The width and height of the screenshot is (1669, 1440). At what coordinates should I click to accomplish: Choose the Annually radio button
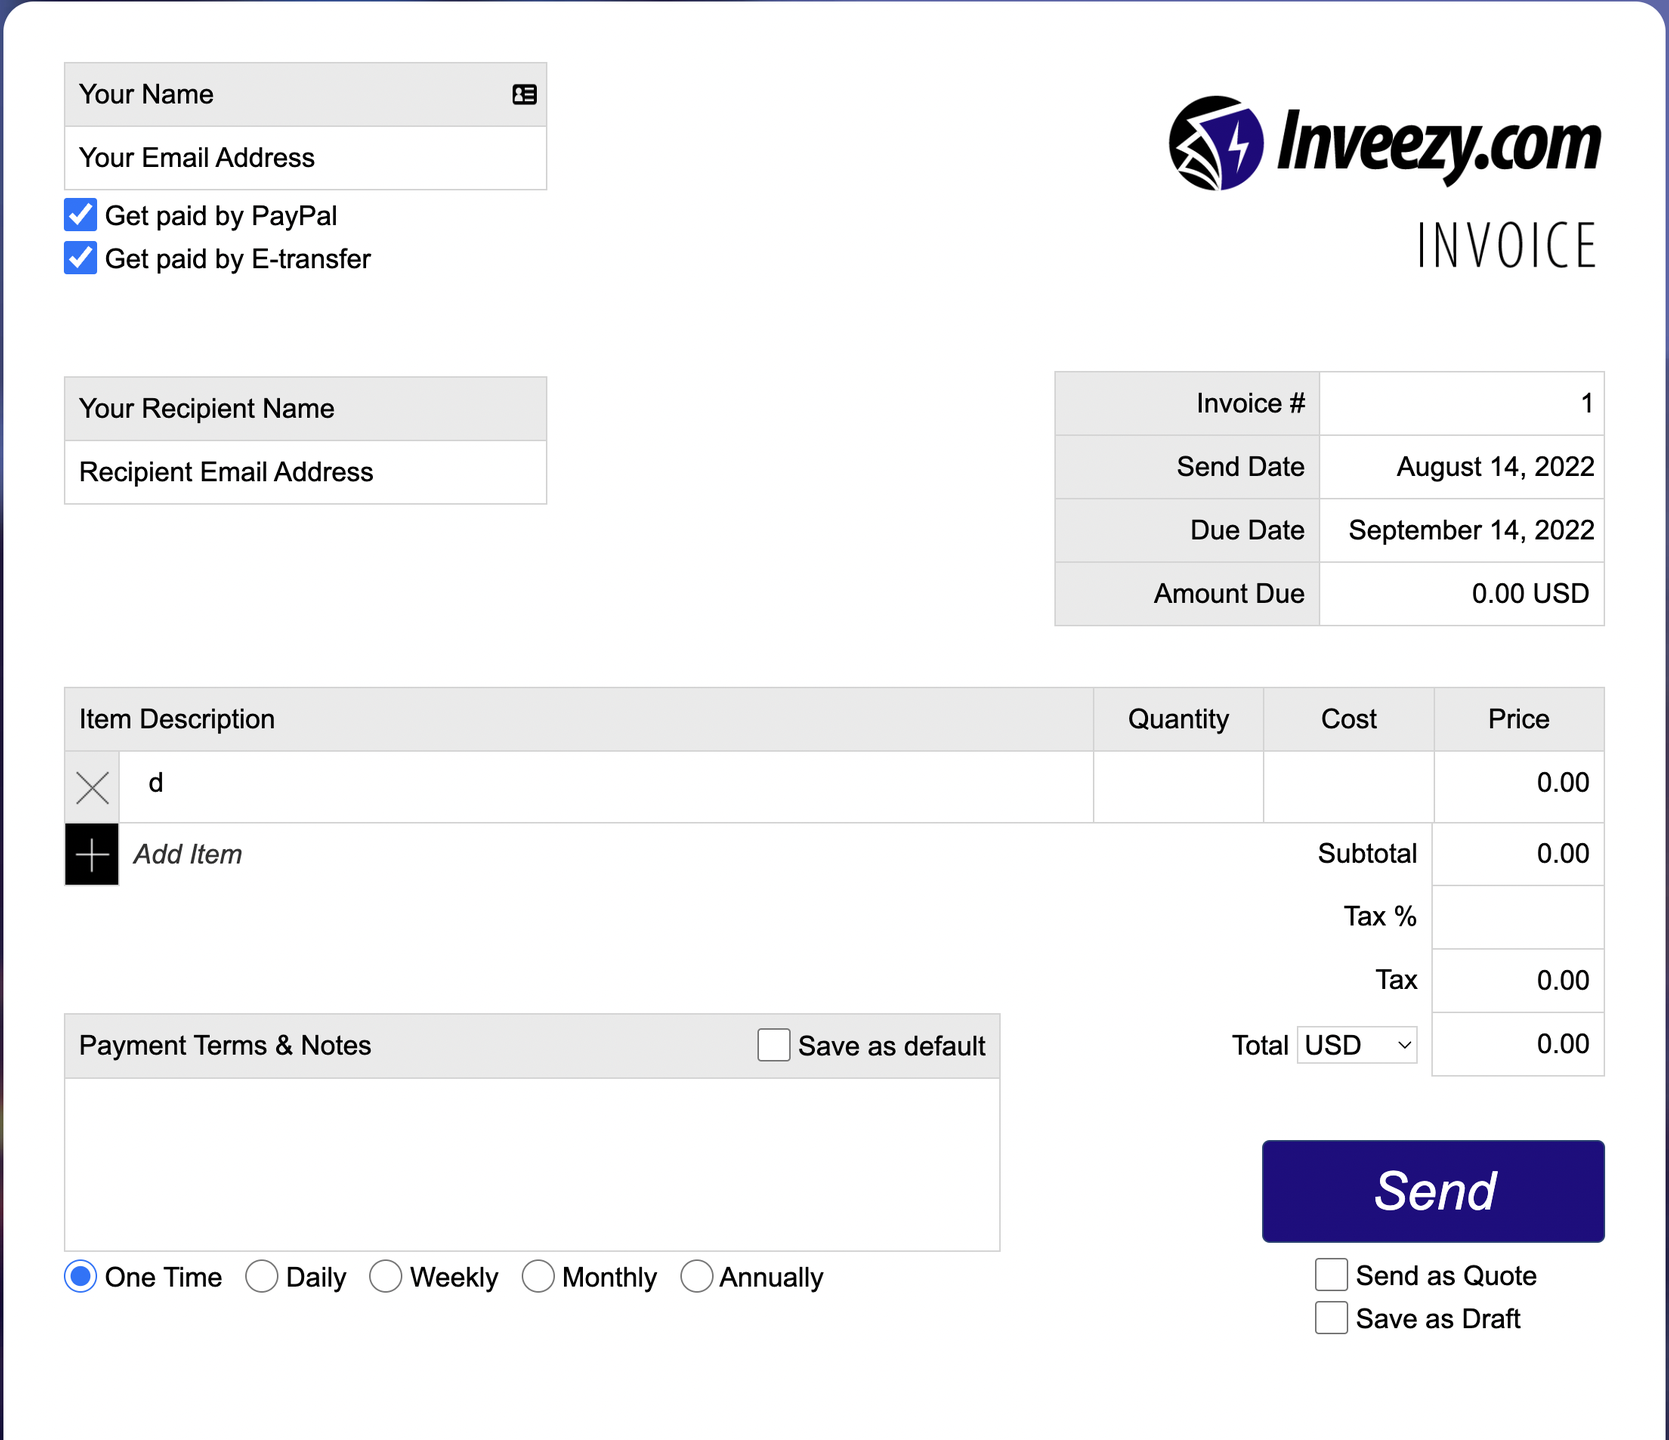coord(696,1277)
